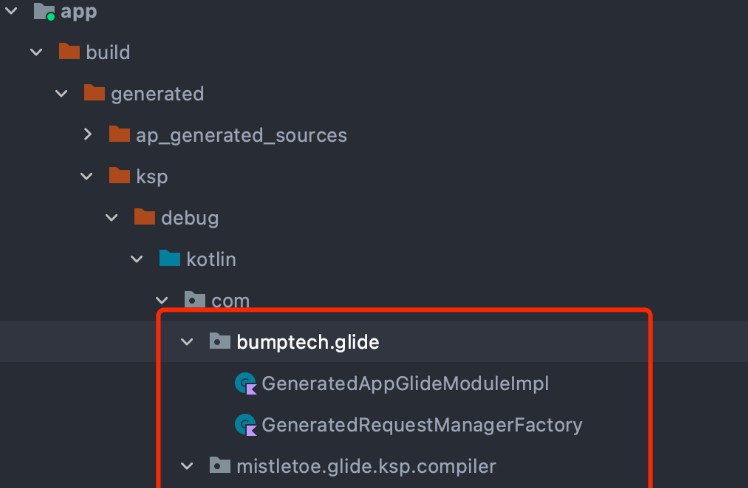The height and width of the screenshot is (488, 748).
Task: Click the GeneratedAppGlideModuleImpl Kotlin class icon
Action: click(x=246, y=384)
